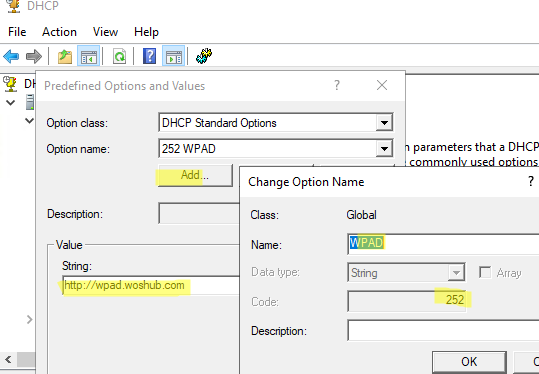
Task: Click Description field in Predefined Options dialog
Action: click(x=199, y=213)
